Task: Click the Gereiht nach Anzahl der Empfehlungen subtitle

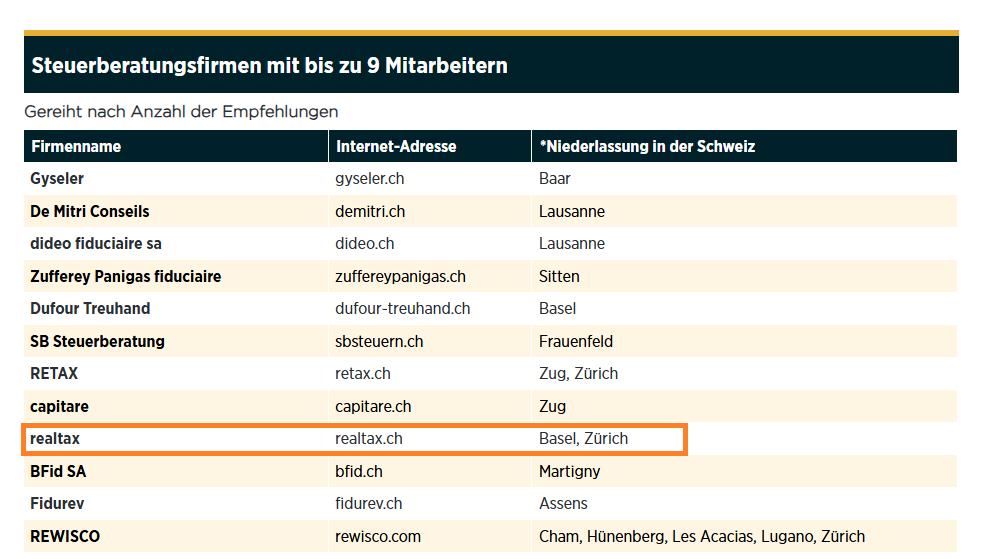Action: point(181,111)
